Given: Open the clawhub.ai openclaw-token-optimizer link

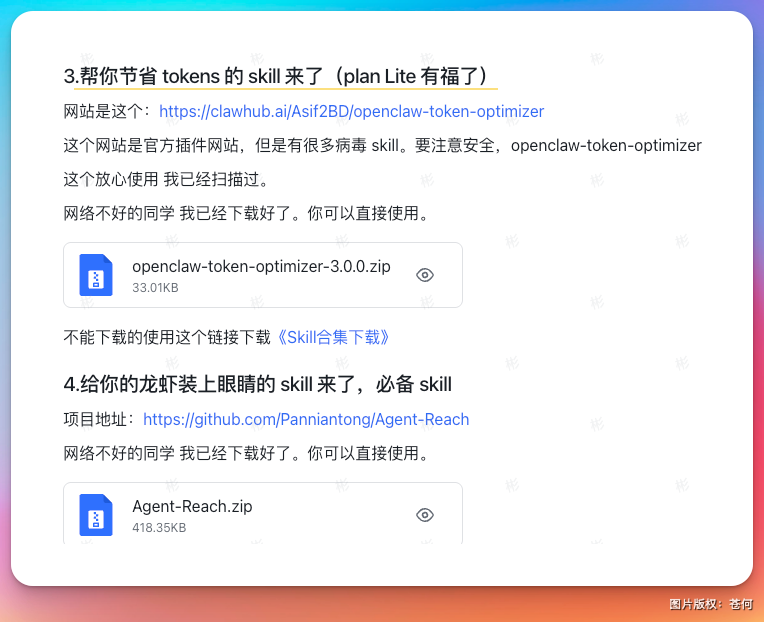Looking at the screenshot, I should click(351, 112).
